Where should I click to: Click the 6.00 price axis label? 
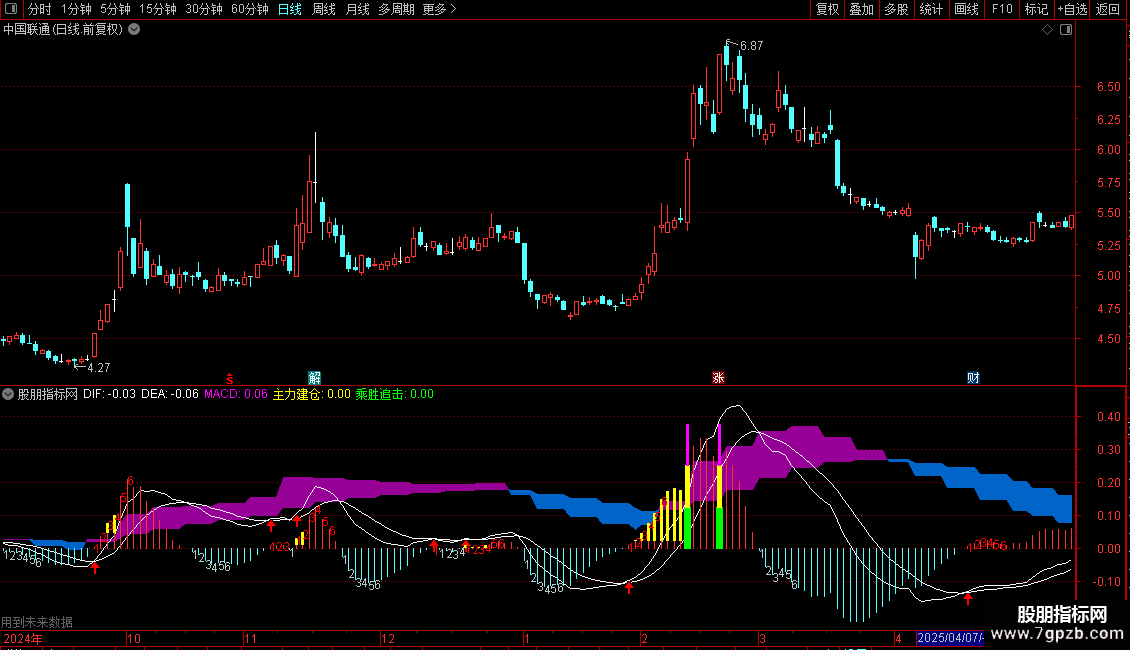pyautogui.click(x=1108, y=150)
